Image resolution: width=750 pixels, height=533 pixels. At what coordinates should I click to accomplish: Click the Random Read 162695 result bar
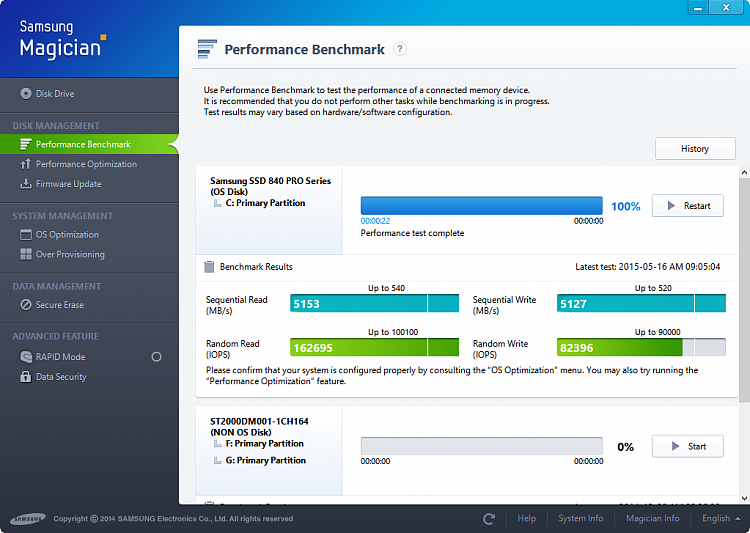click(374, 347)
